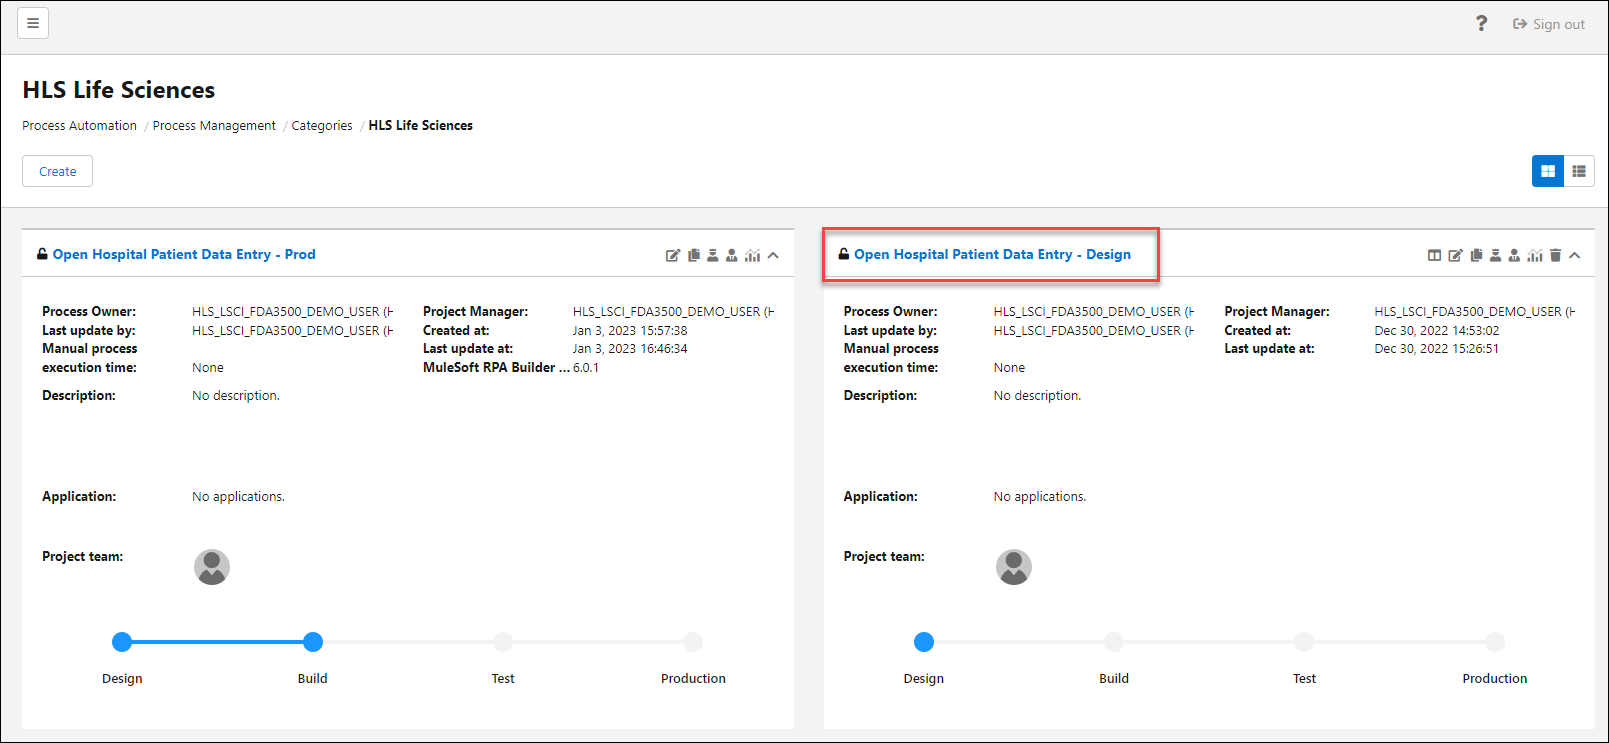Delete the Design process using trash icon

[x=1555, y=256]
